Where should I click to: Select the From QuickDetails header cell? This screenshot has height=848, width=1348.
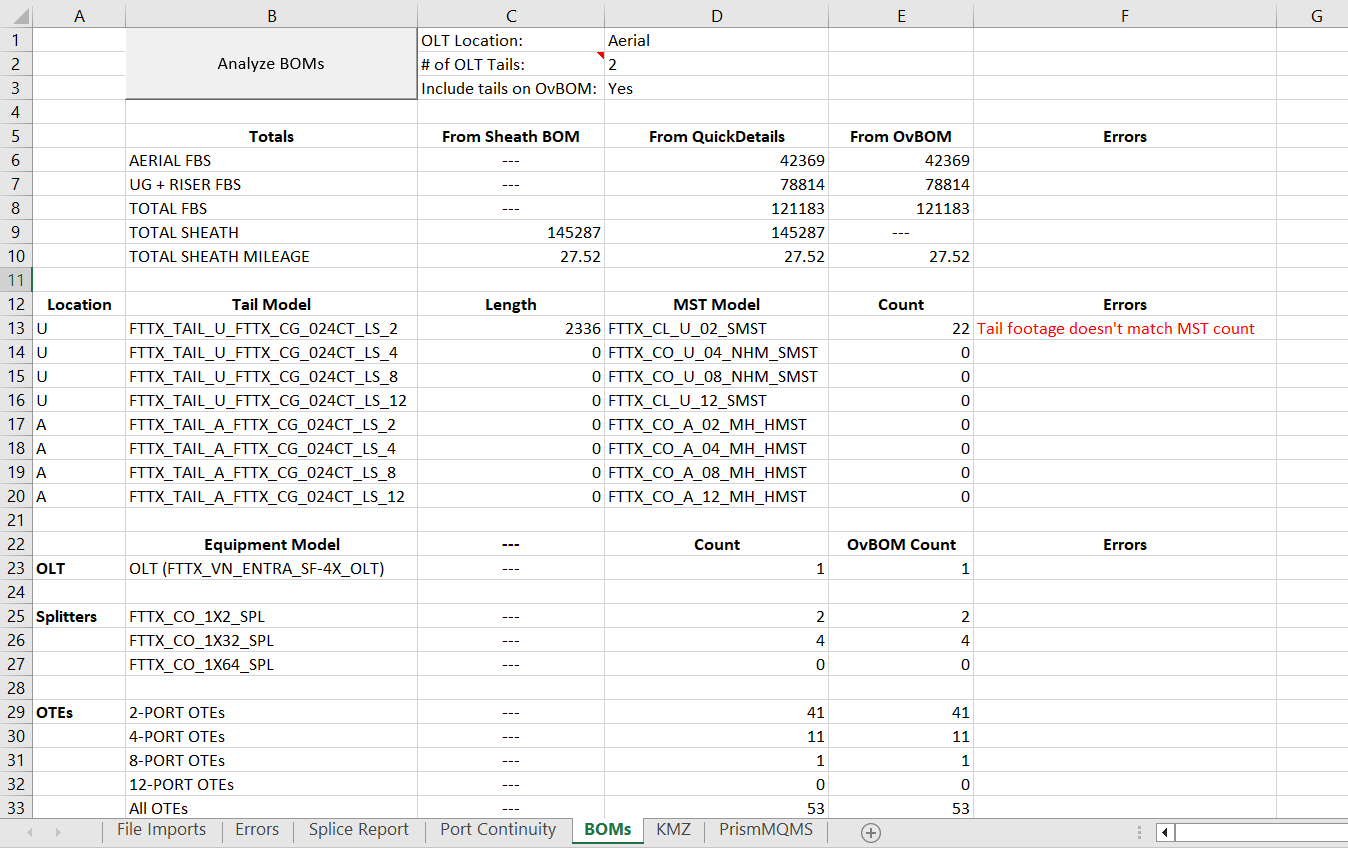716,137
